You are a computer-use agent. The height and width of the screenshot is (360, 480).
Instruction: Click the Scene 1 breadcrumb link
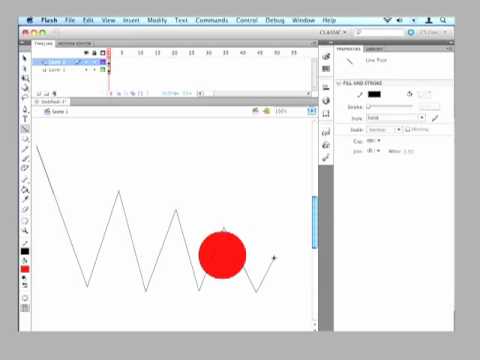click(60, 111)
